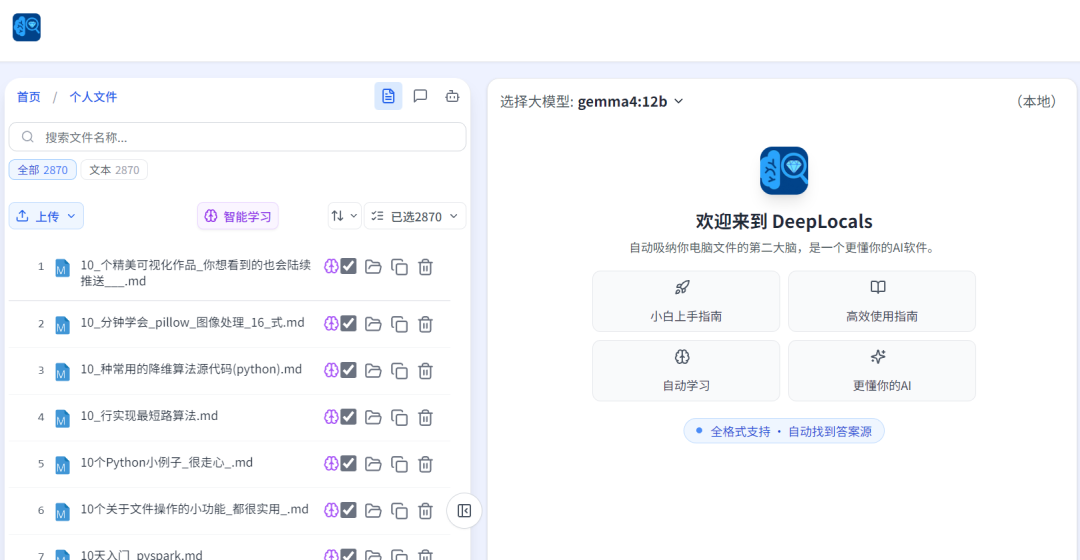The image size is (1080, 560).
Task: Delete the 10_行实现最短路算法 file
Action: click(x=426, y=417)
